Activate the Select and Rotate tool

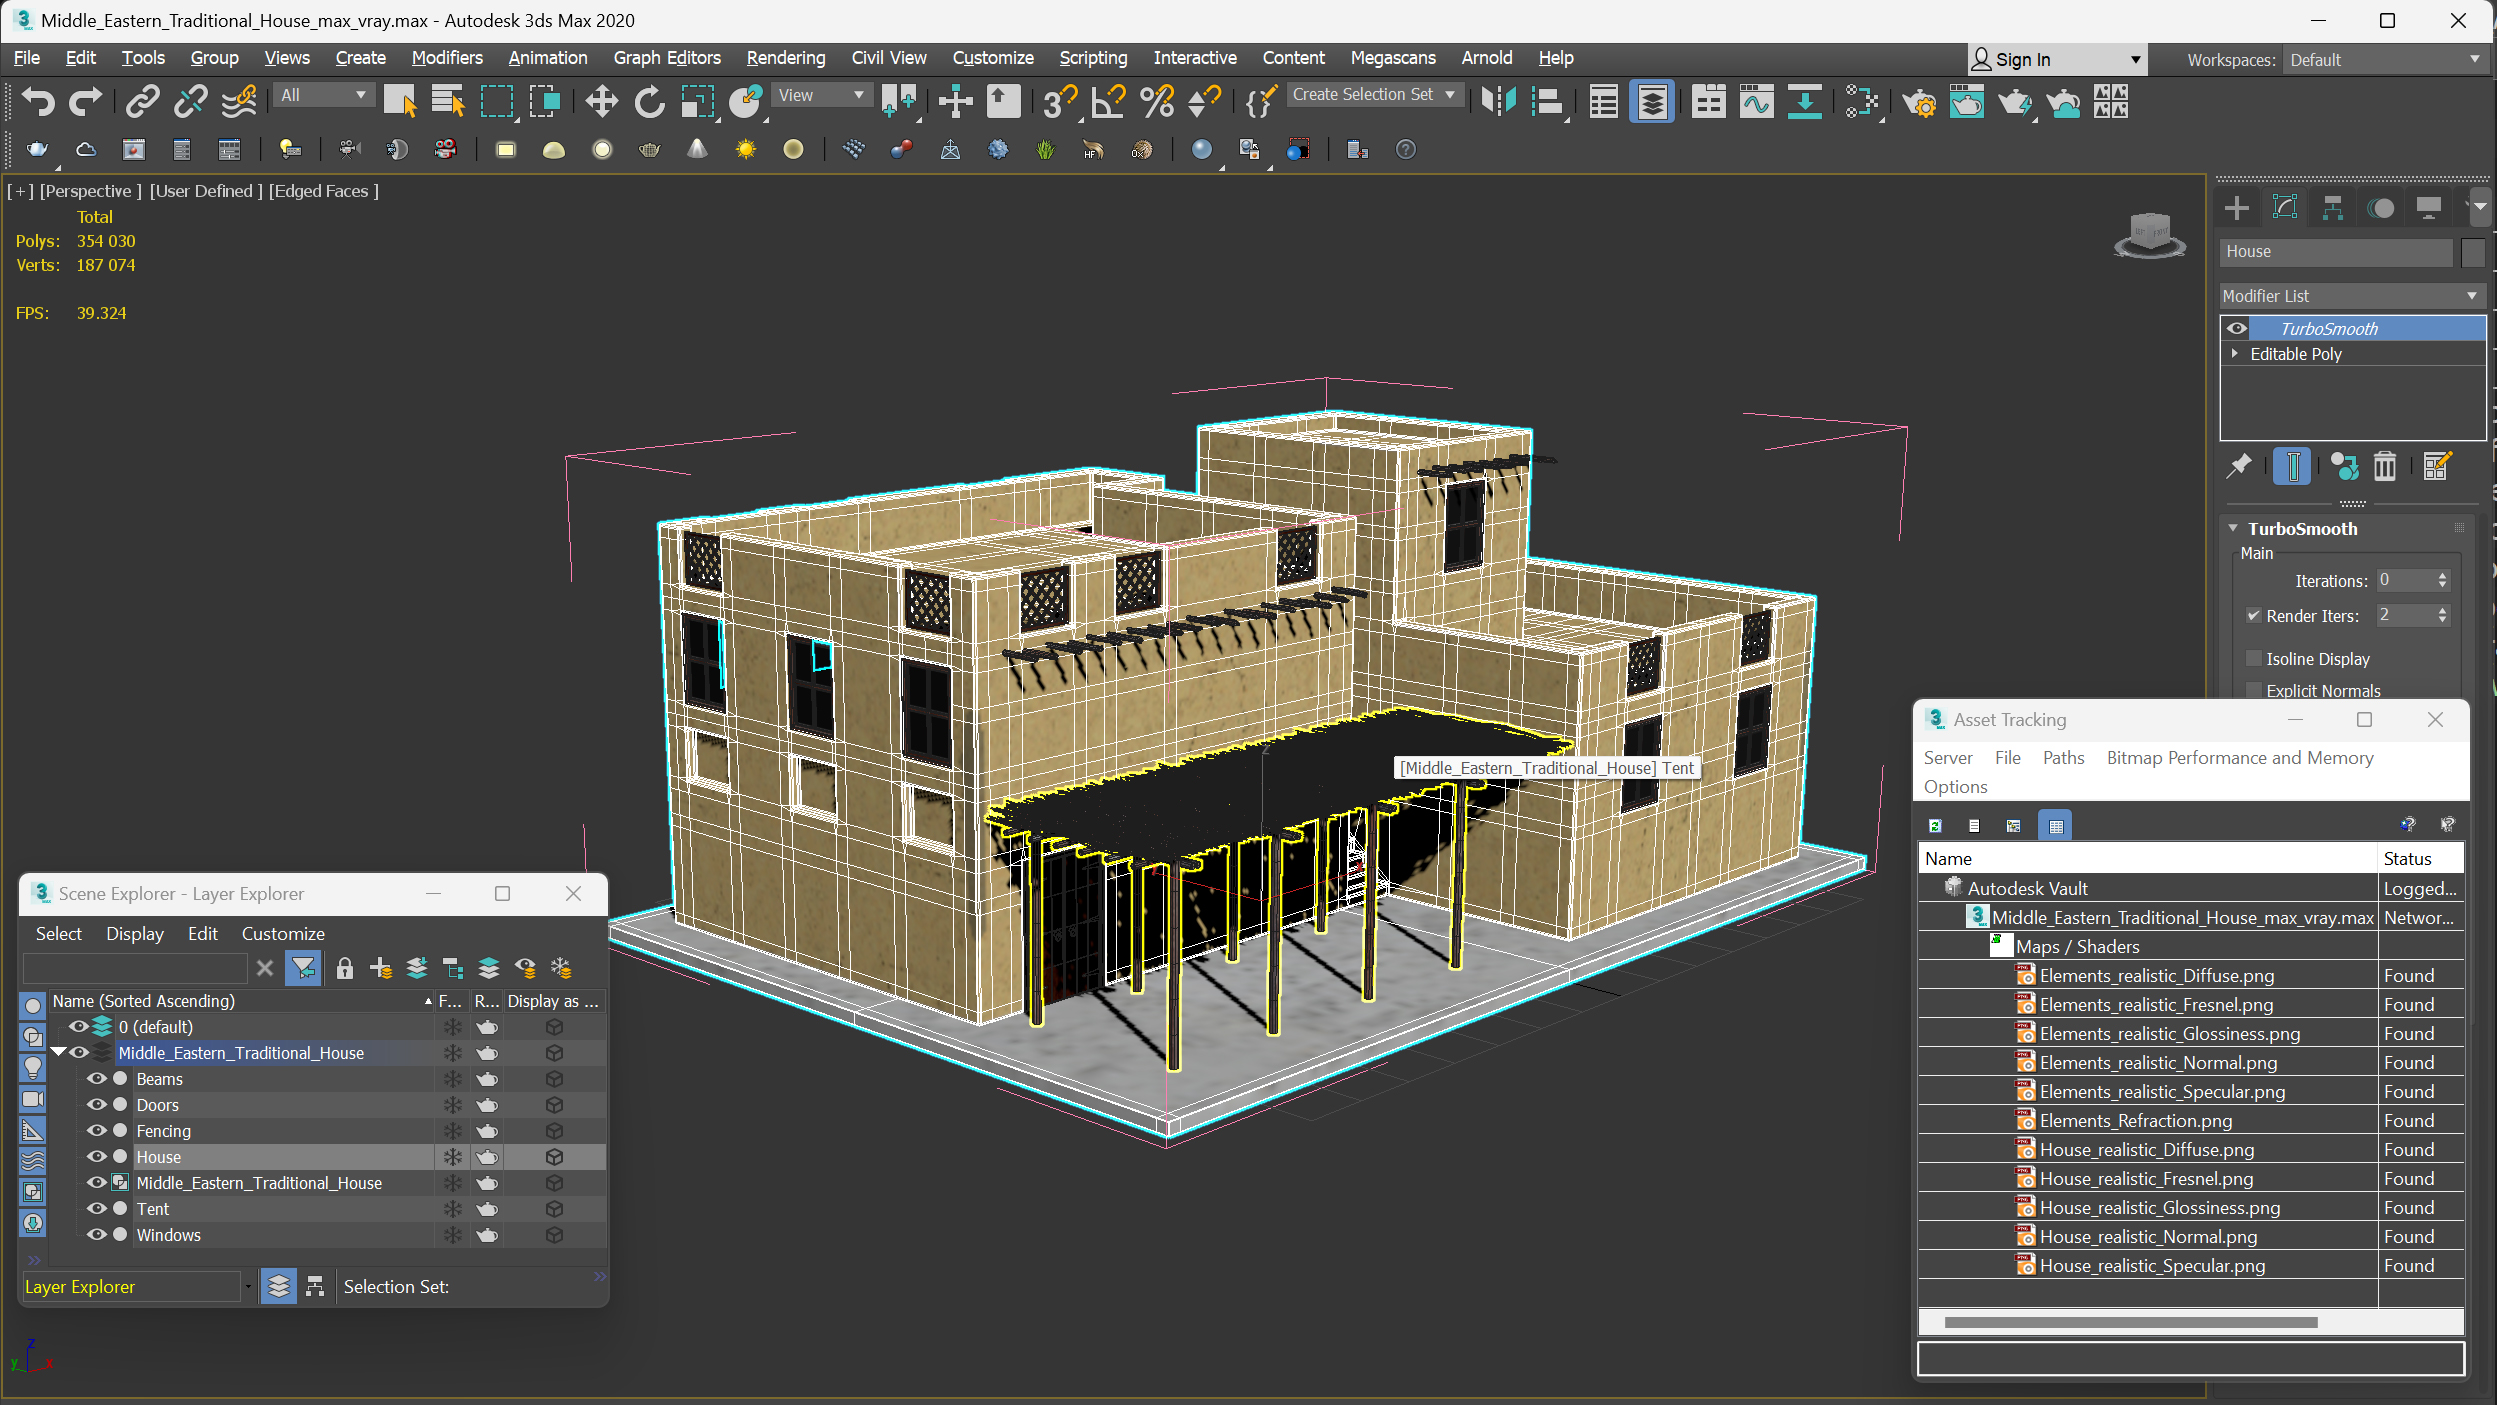click(649, 101)
